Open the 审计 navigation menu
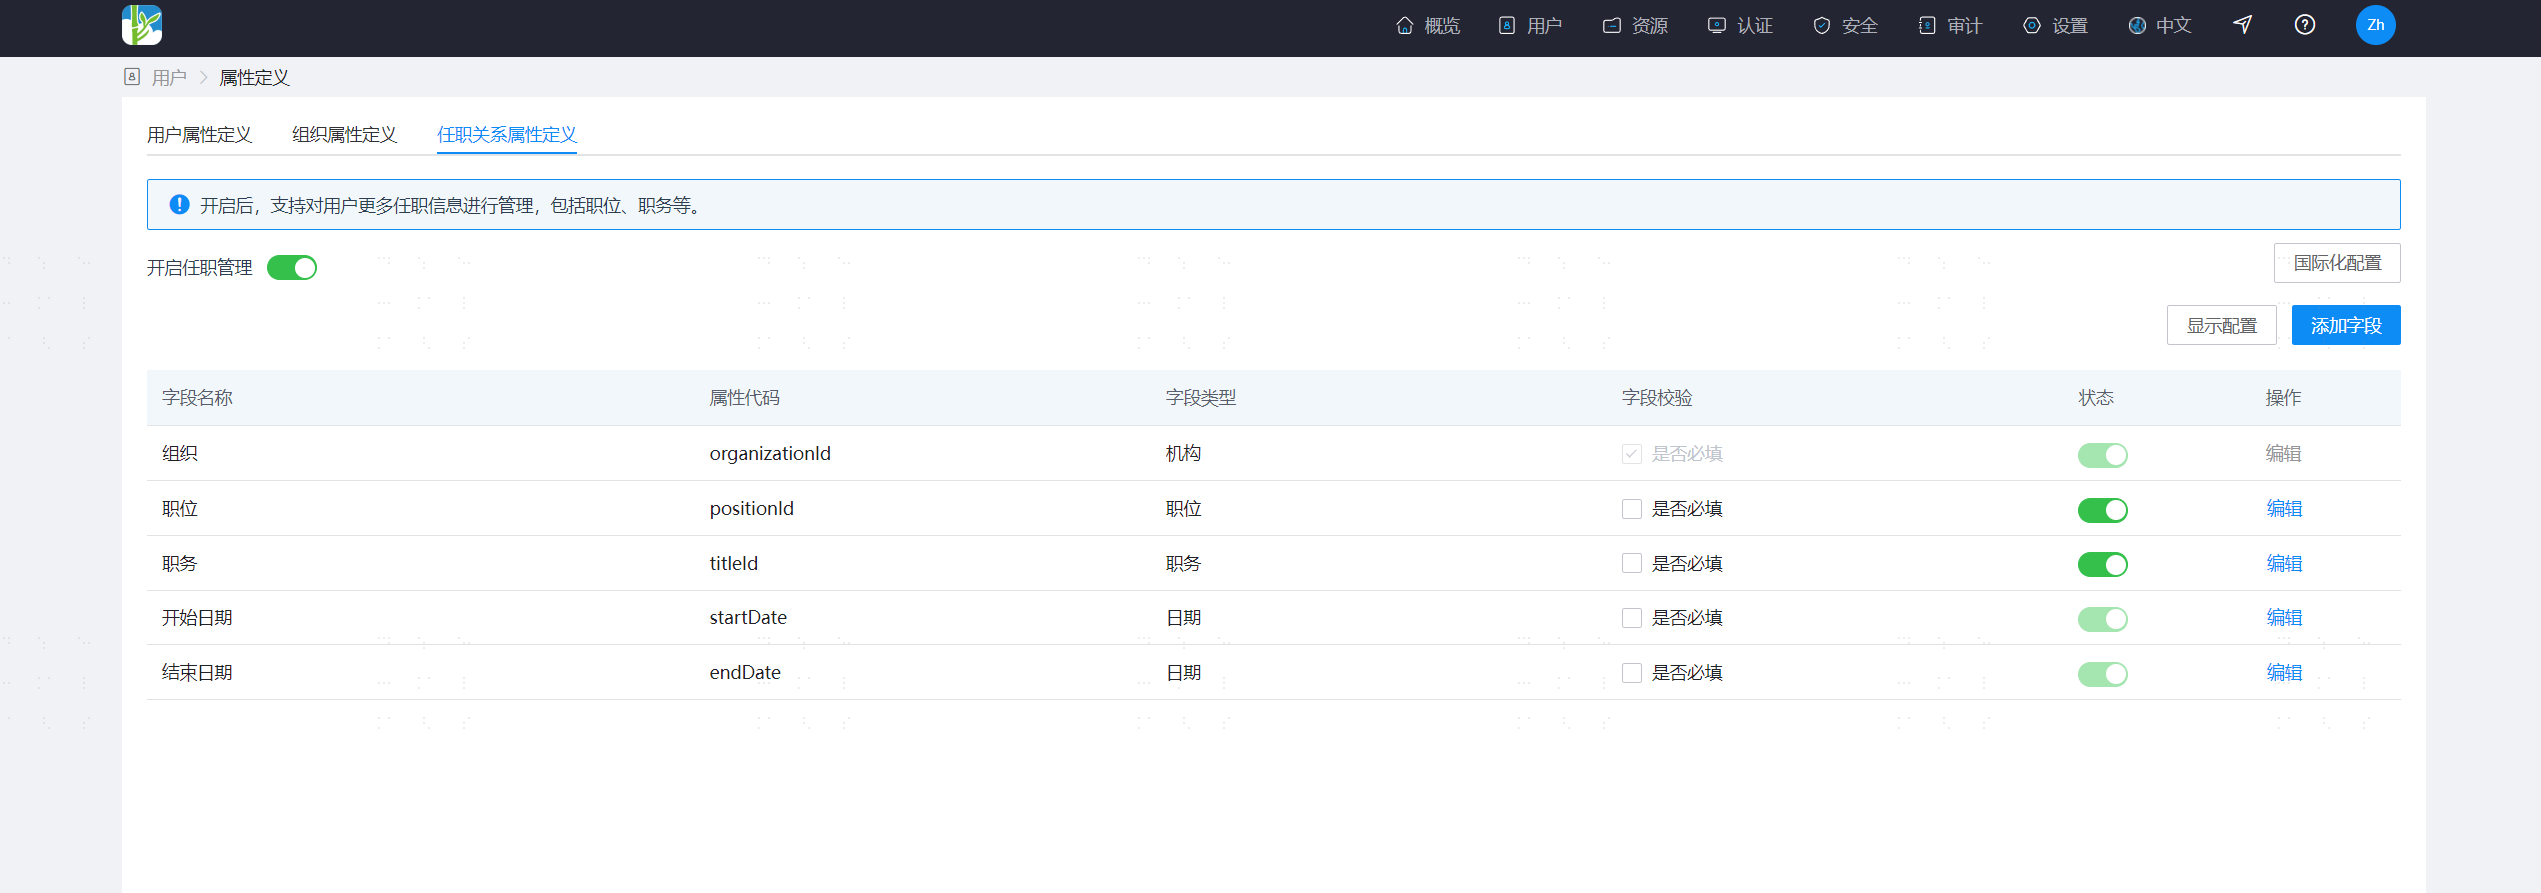Screen dimensions: 2541x893 (1950, 26)
